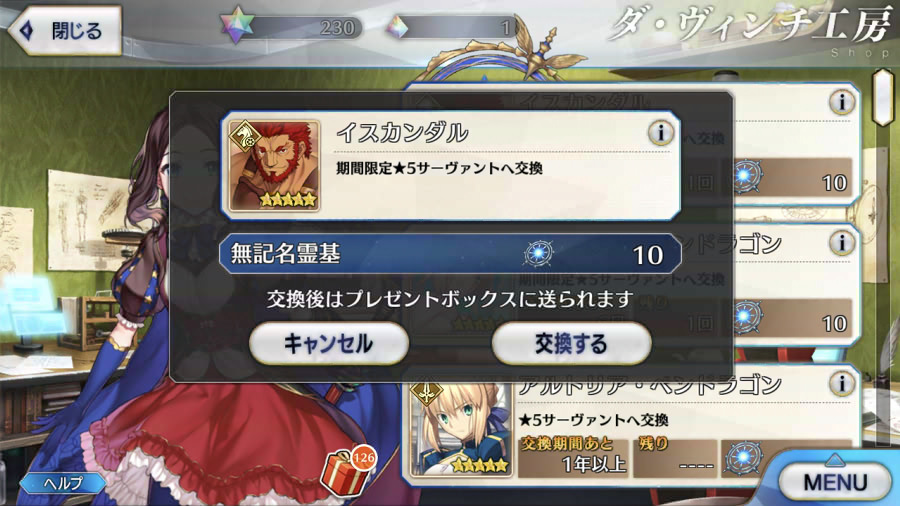900x506 pixels.
Task: Tap the present box gift icon
Action: click(x=347, y=471)
